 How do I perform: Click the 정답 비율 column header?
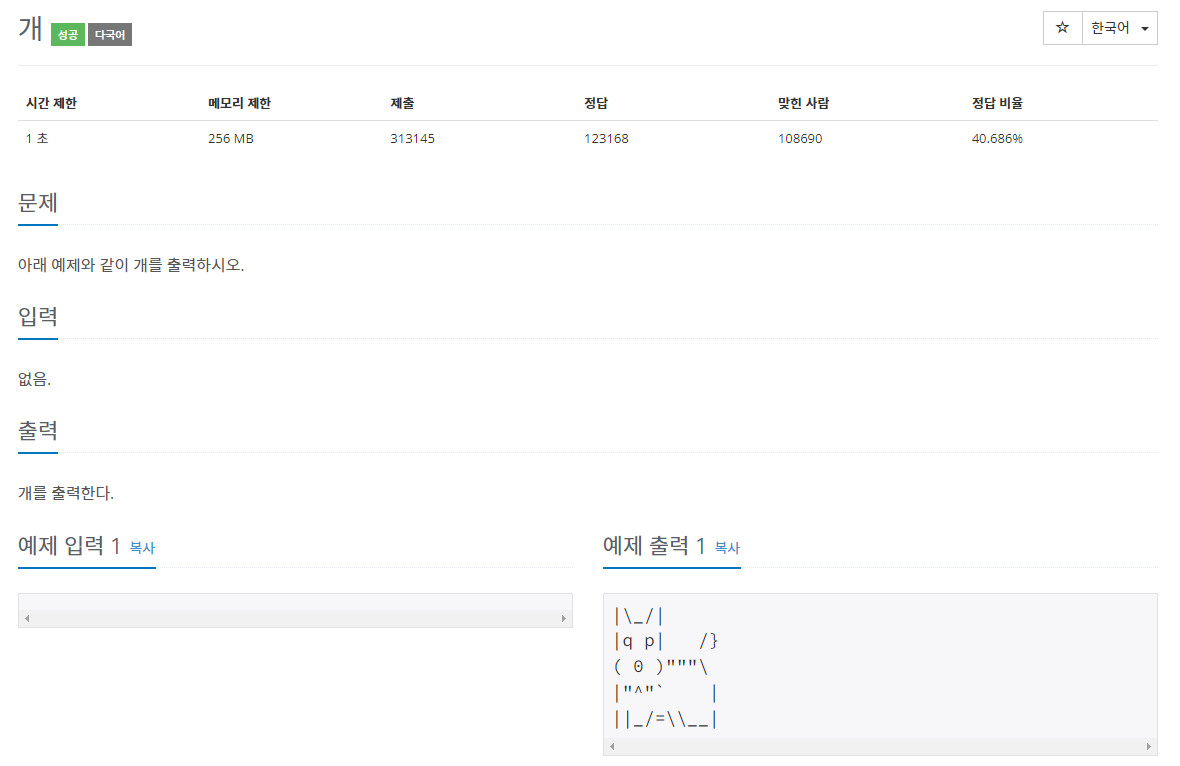pos(997,103)
